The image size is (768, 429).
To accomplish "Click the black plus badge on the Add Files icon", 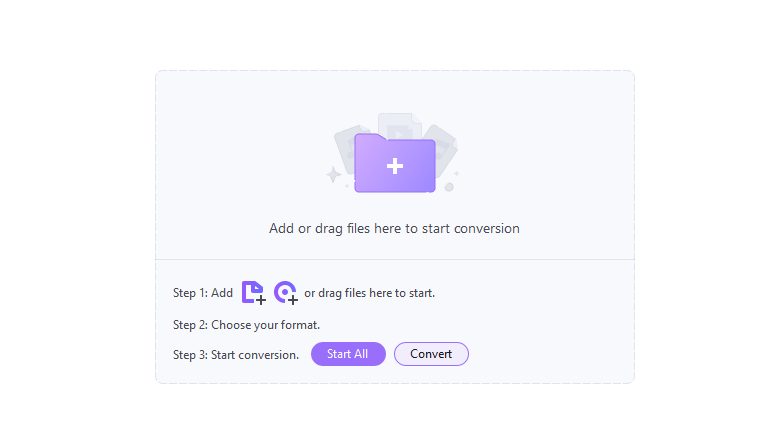I will point(261,300).
